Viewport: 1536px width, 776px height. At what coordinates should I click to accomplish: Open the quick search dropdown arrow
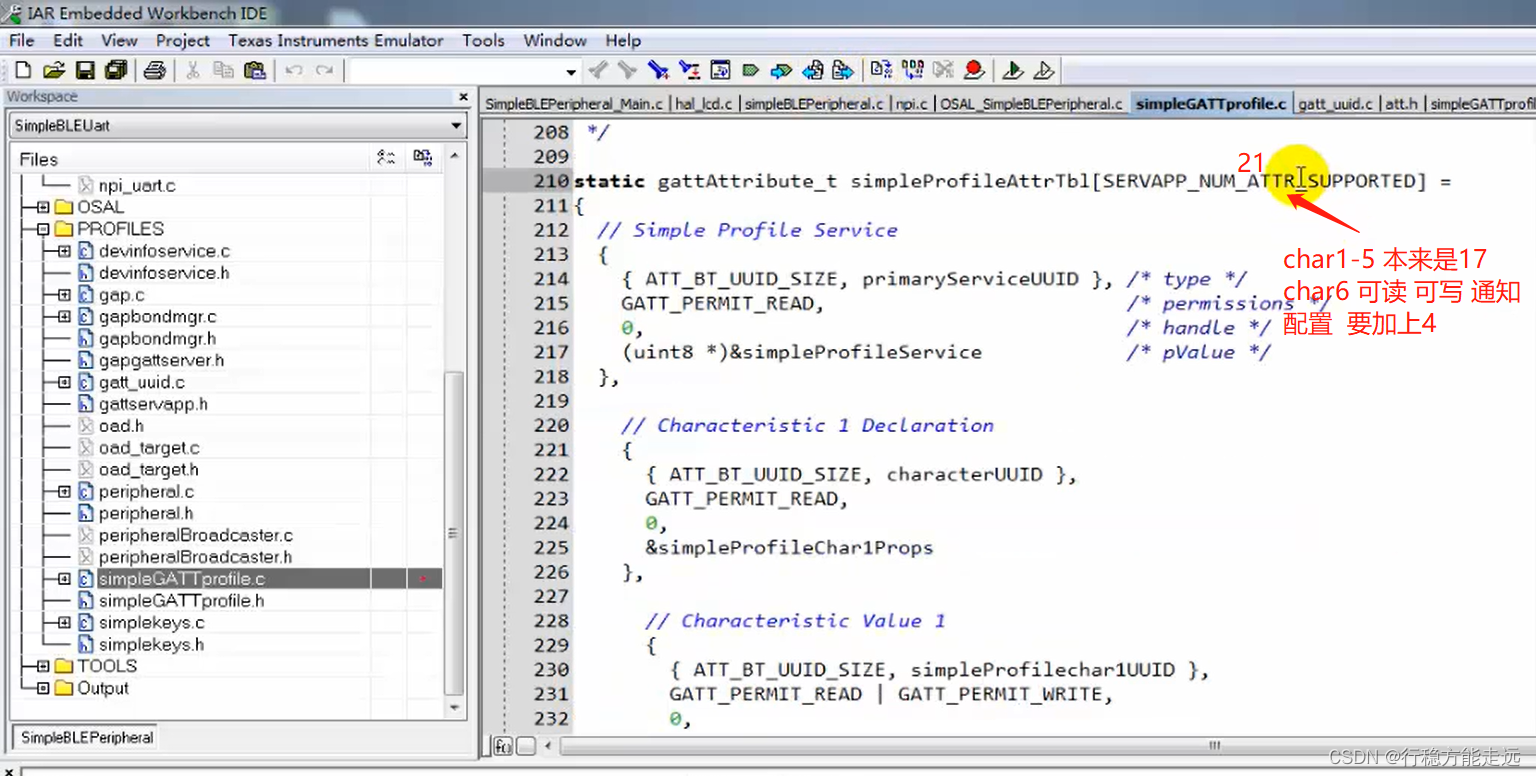(571, 71)
